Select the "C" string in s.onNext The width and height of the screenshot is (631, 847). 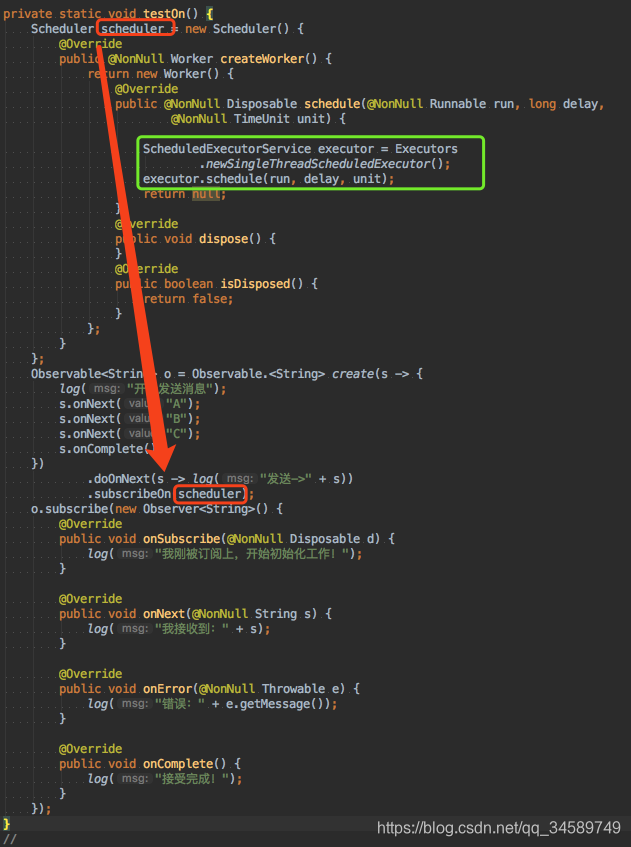pyautogui.click(x=176, y=434)
